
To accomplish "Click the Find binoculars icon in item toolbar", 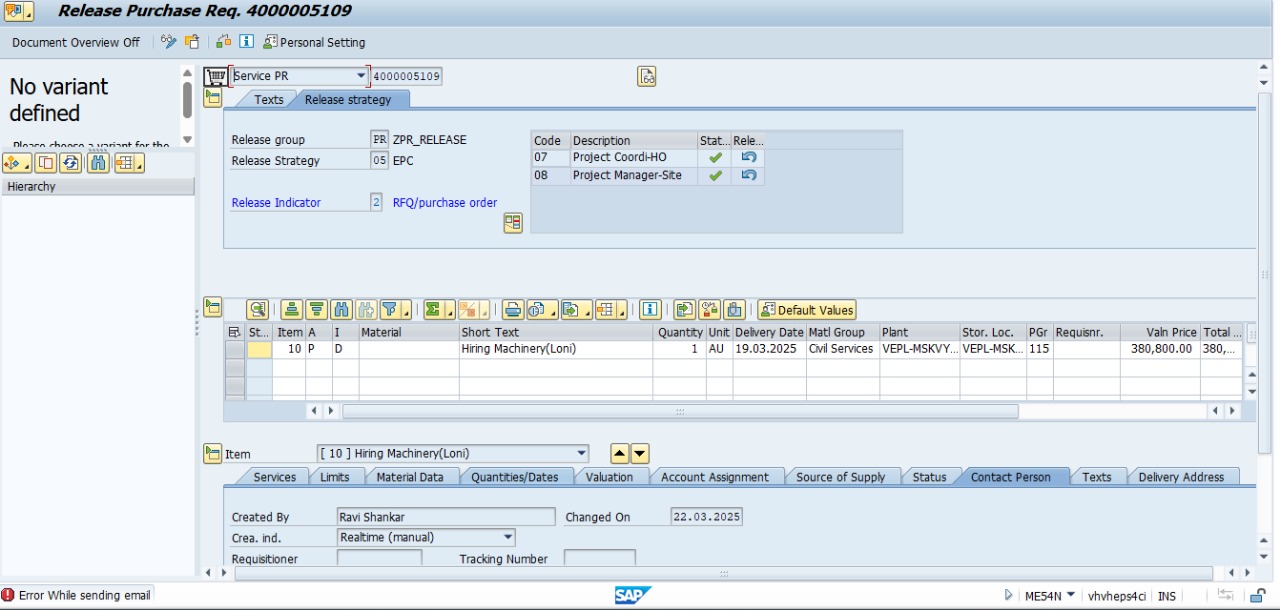I will point(341,310).
